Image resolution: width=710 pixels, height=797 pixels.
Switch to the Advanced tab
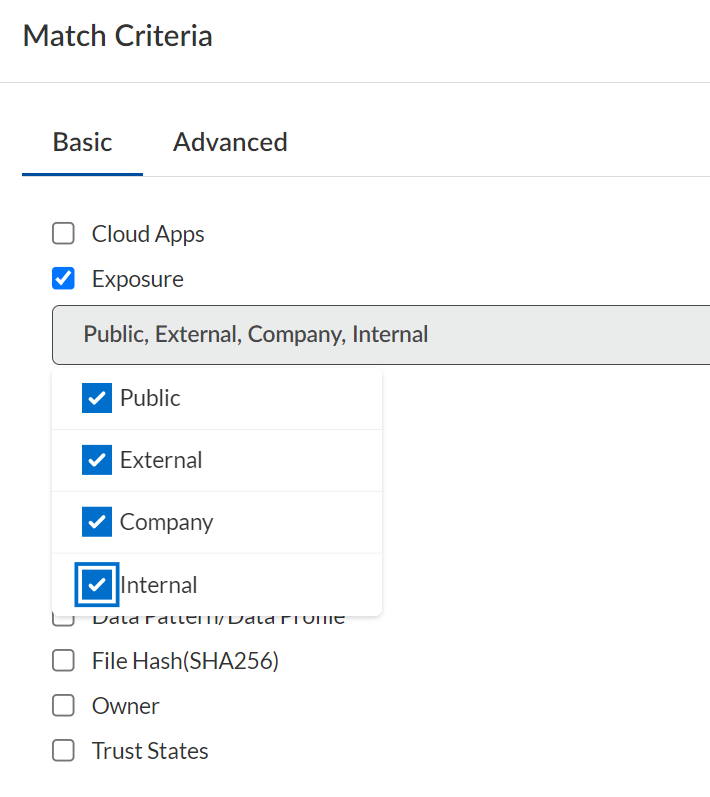[x=230, y=142]
